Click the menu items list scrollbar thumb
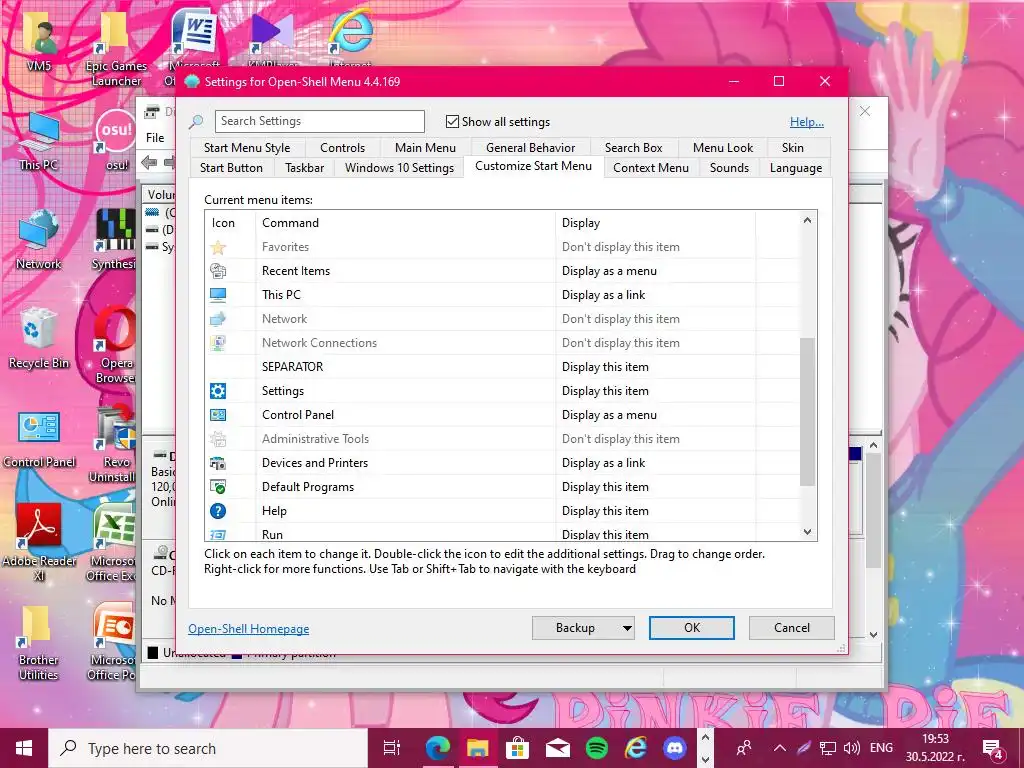The image size is (1024, 768). tap(807, 411)
